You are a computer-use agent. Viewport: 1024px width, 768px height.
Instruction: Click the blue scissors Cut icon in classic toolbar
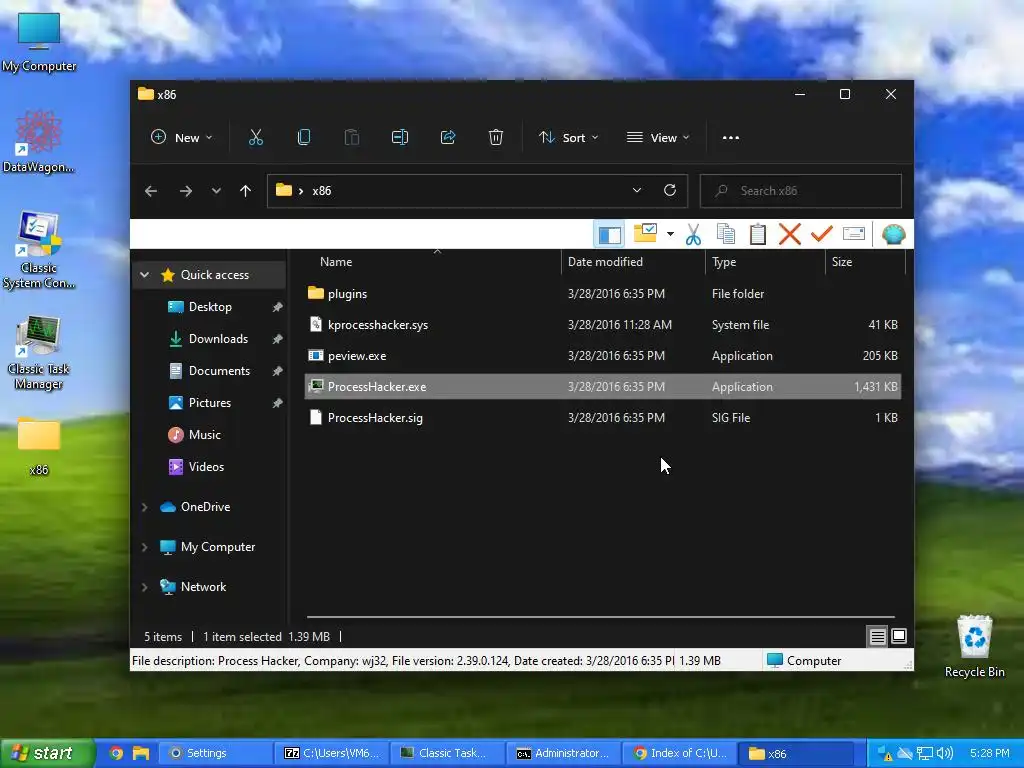(694, 234)
